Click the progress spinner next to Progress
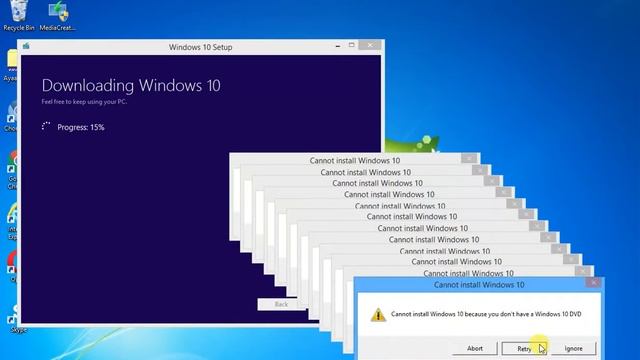 coord(46,127)
